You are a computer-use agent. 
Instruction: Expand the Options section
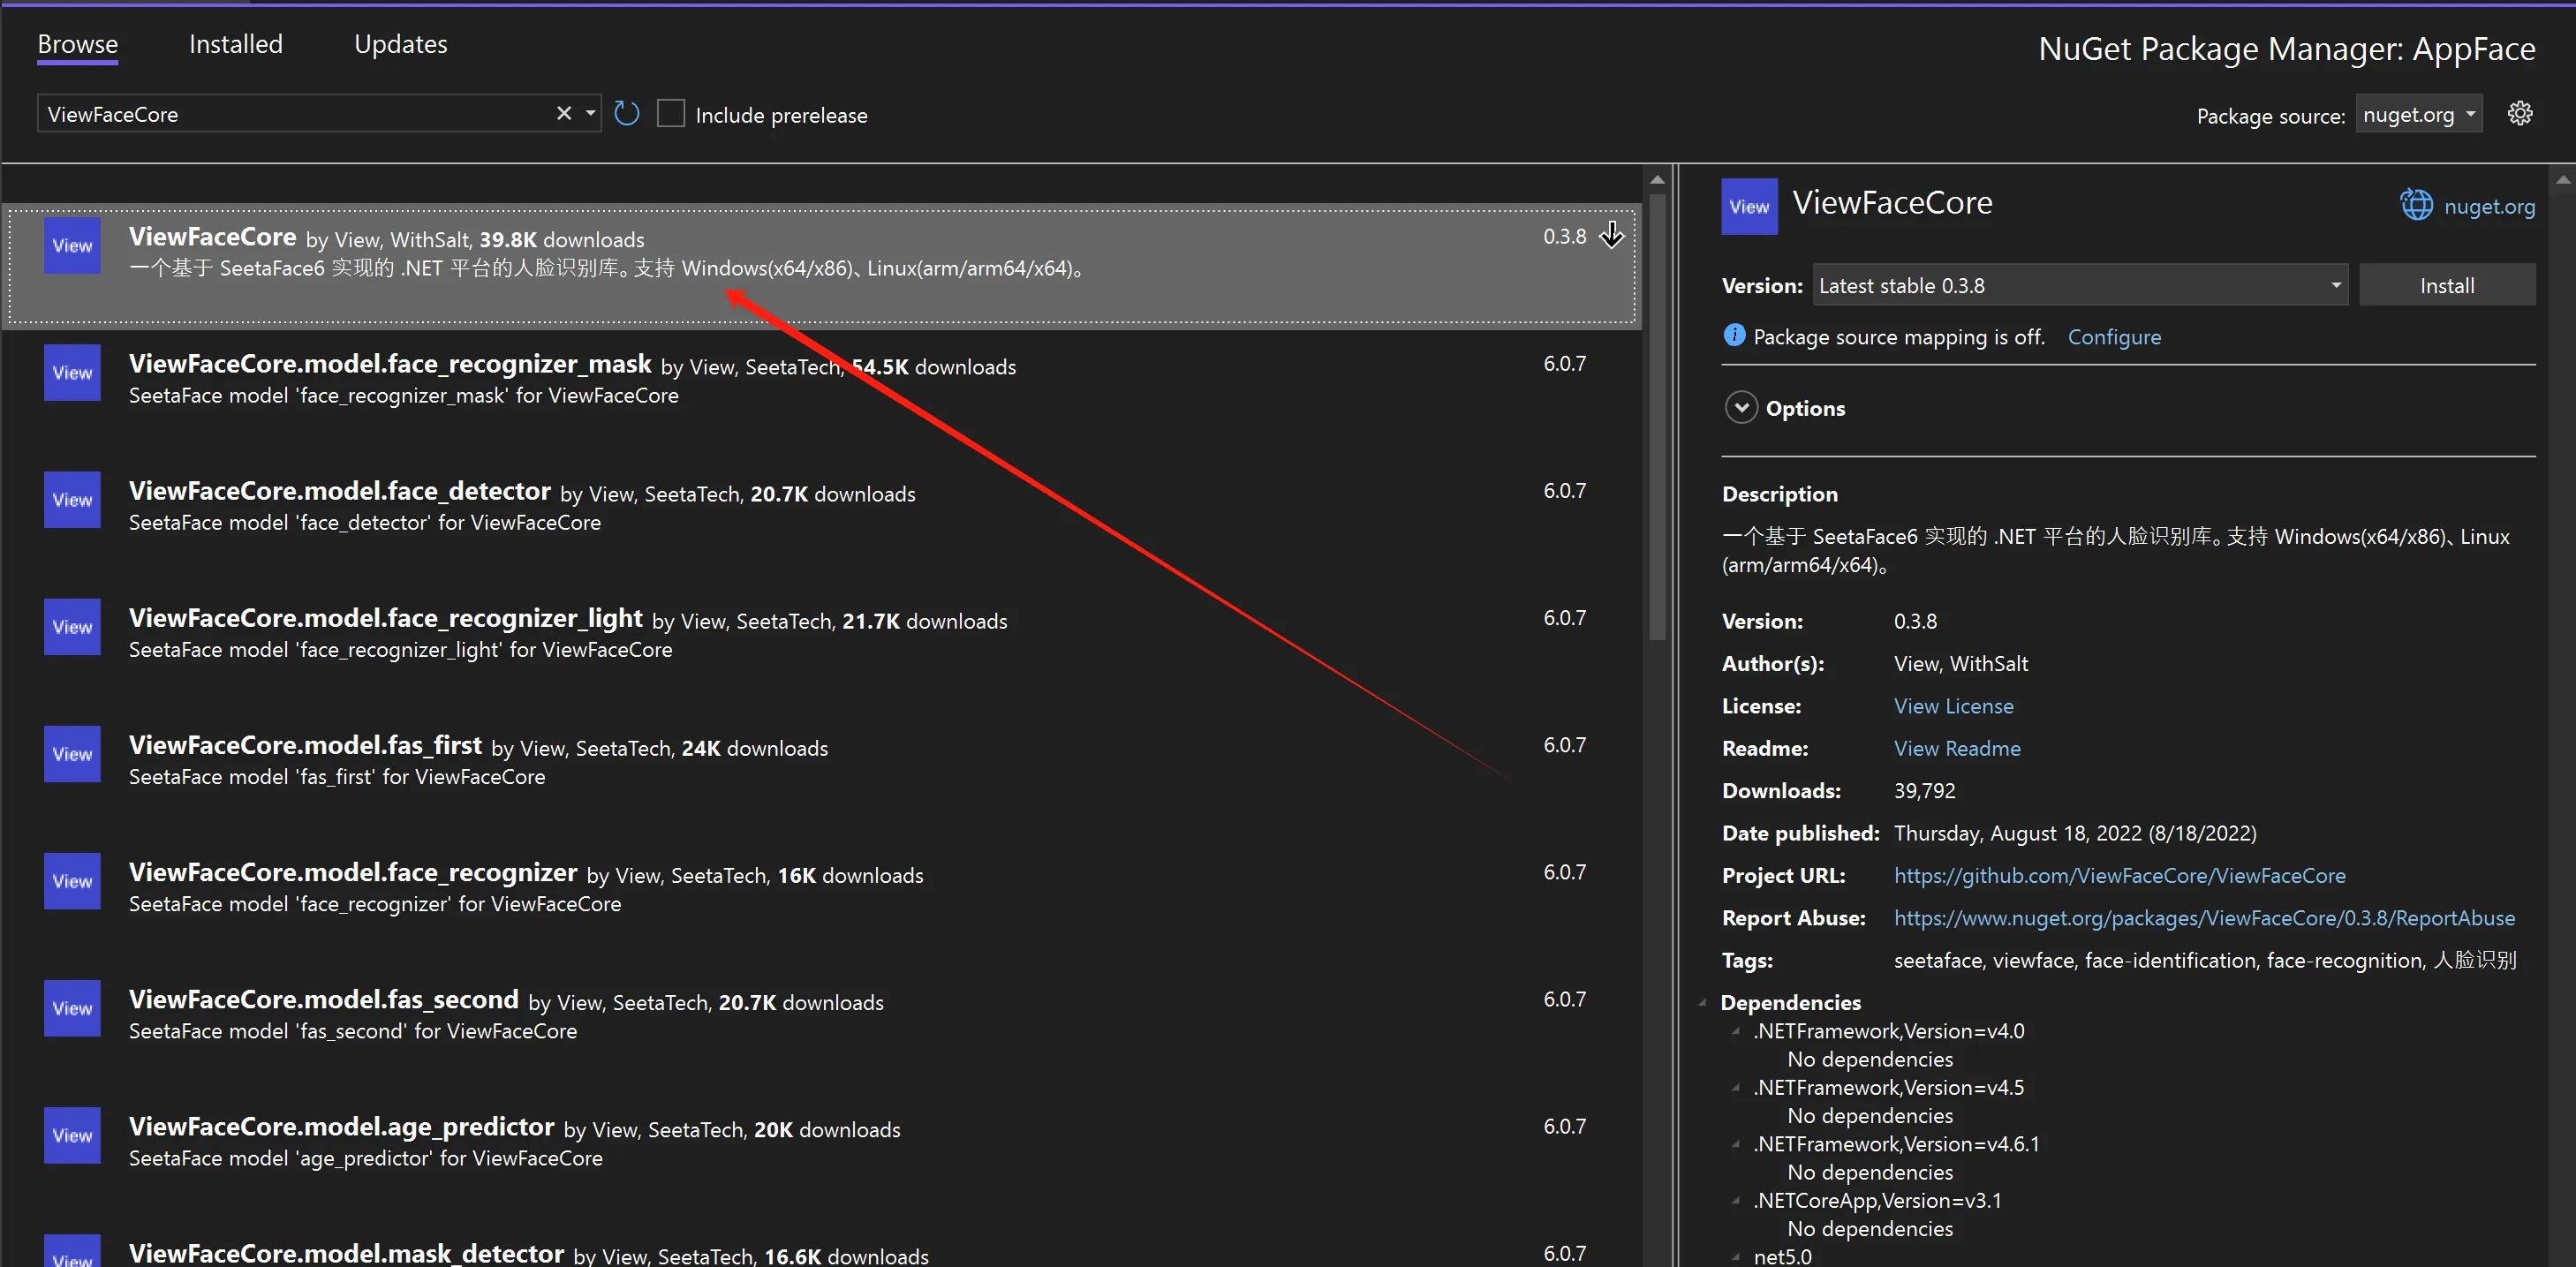click(1741, 408)
